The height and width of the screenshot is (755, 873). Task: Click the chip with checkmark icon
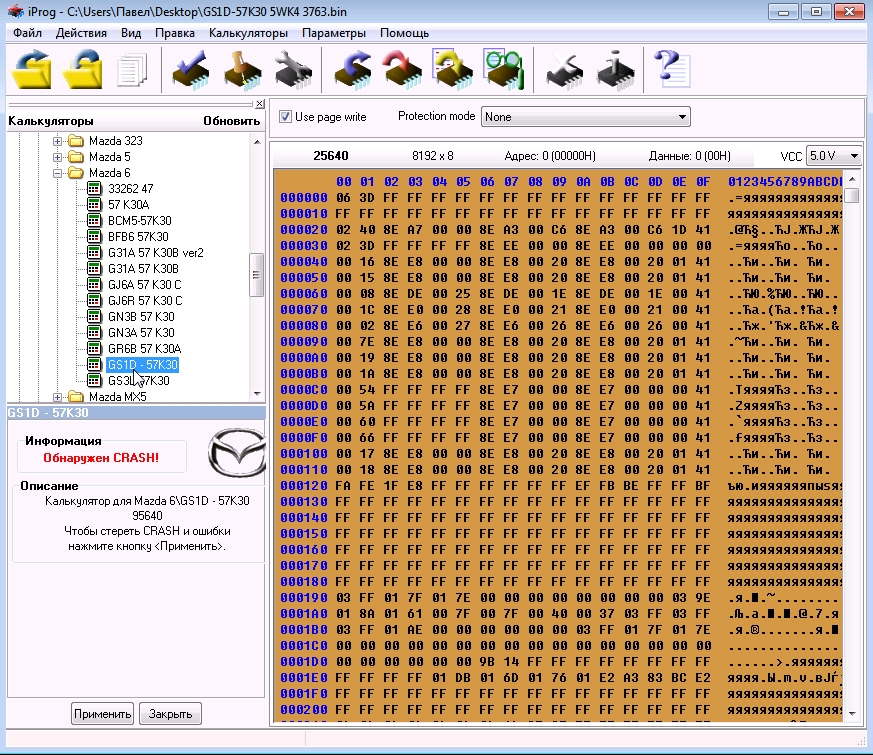[x=190, y=70]
